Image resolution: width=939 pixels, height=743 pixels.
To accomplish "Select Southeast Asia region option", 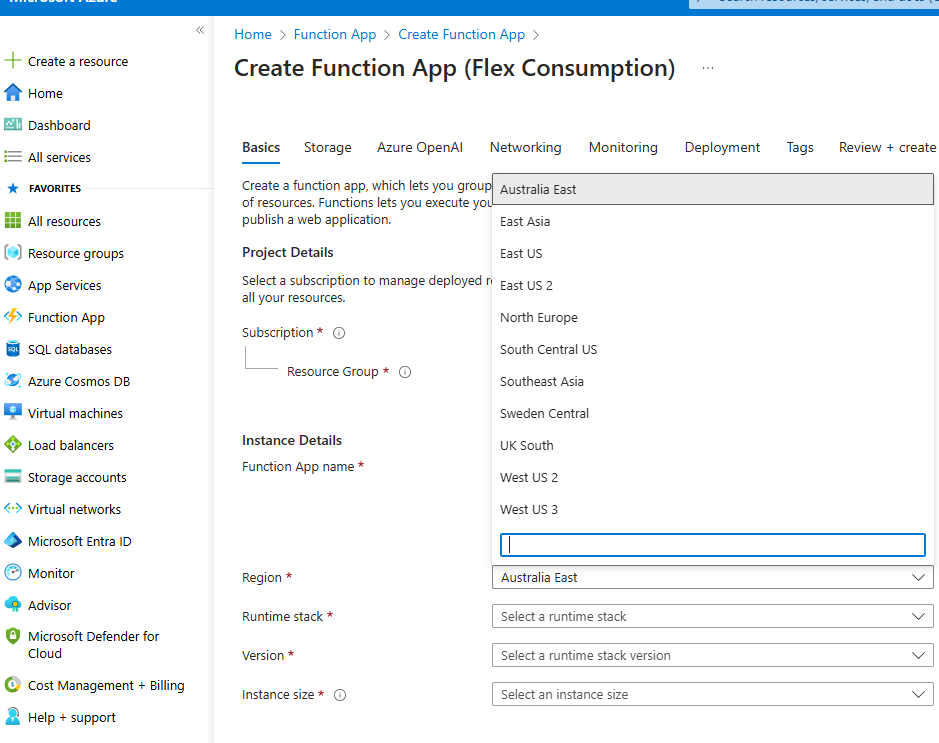I will pos(713,381).
